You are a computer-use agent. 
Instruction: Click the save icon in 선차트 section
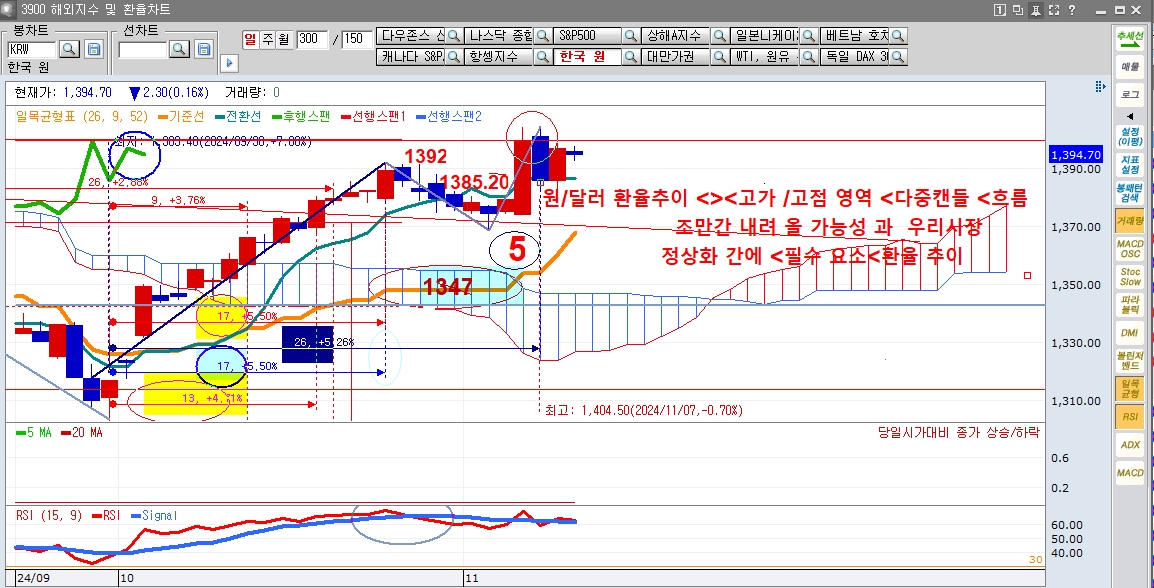click(x=203, y=49)
